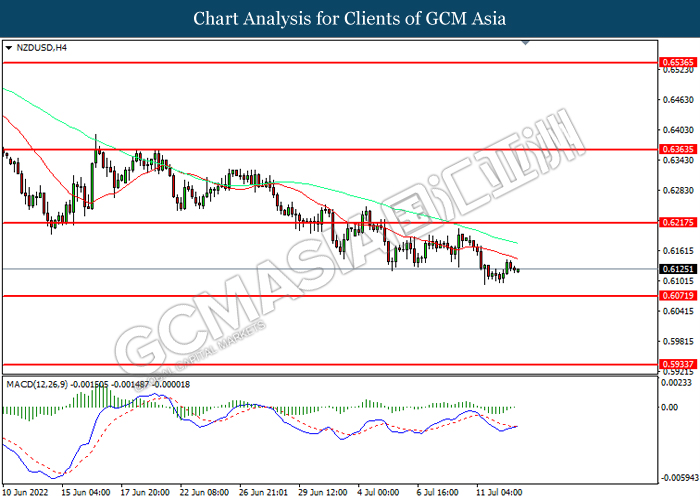Screen dimensions: 700x500
Task: Click the 0.60415 price axis value
Action: 678,311
